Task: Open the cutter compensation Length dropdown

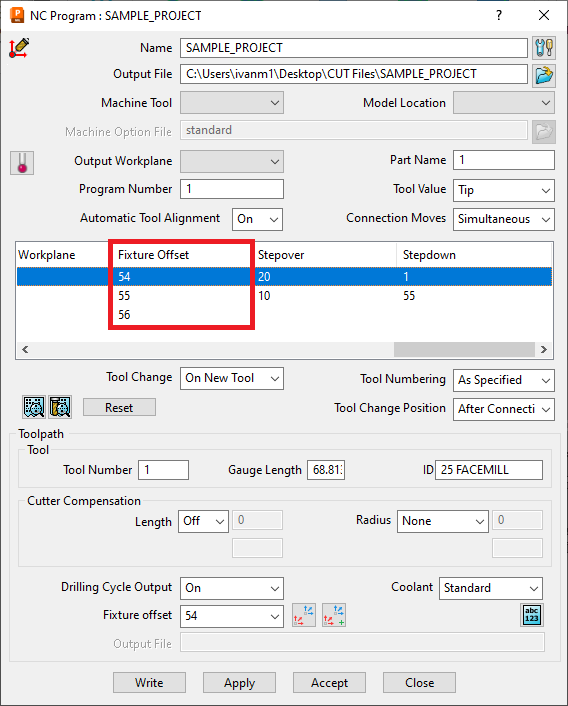Action: coord(203,521)
